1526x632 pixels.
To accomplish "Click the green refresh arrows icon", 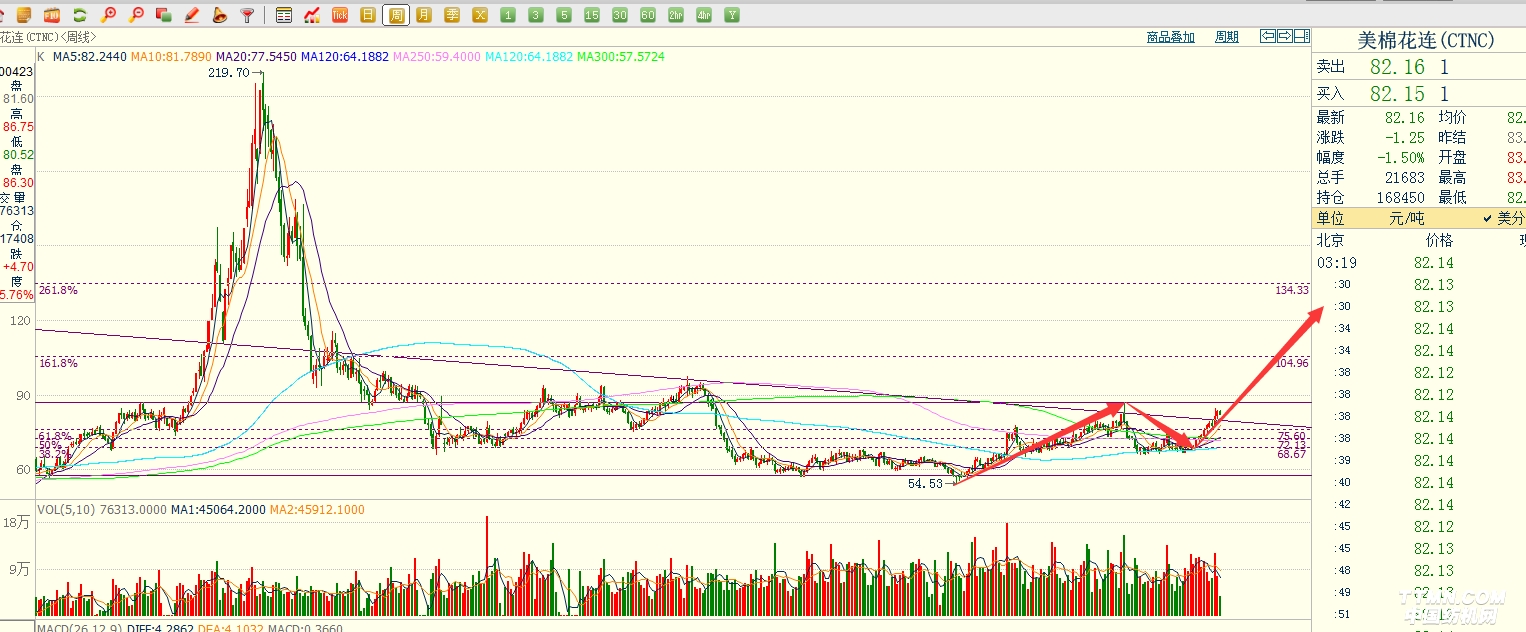I will [79, 15].
